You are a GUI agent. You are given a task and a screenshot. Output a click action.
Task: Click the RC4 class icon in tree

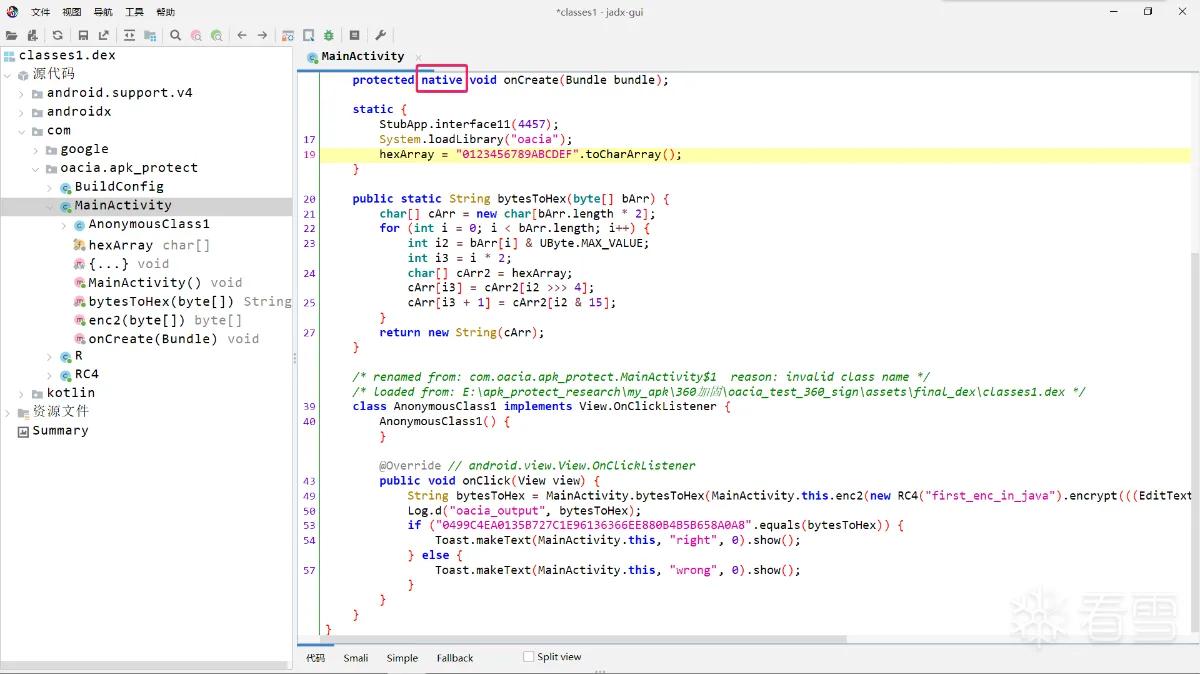coord(66,375)
